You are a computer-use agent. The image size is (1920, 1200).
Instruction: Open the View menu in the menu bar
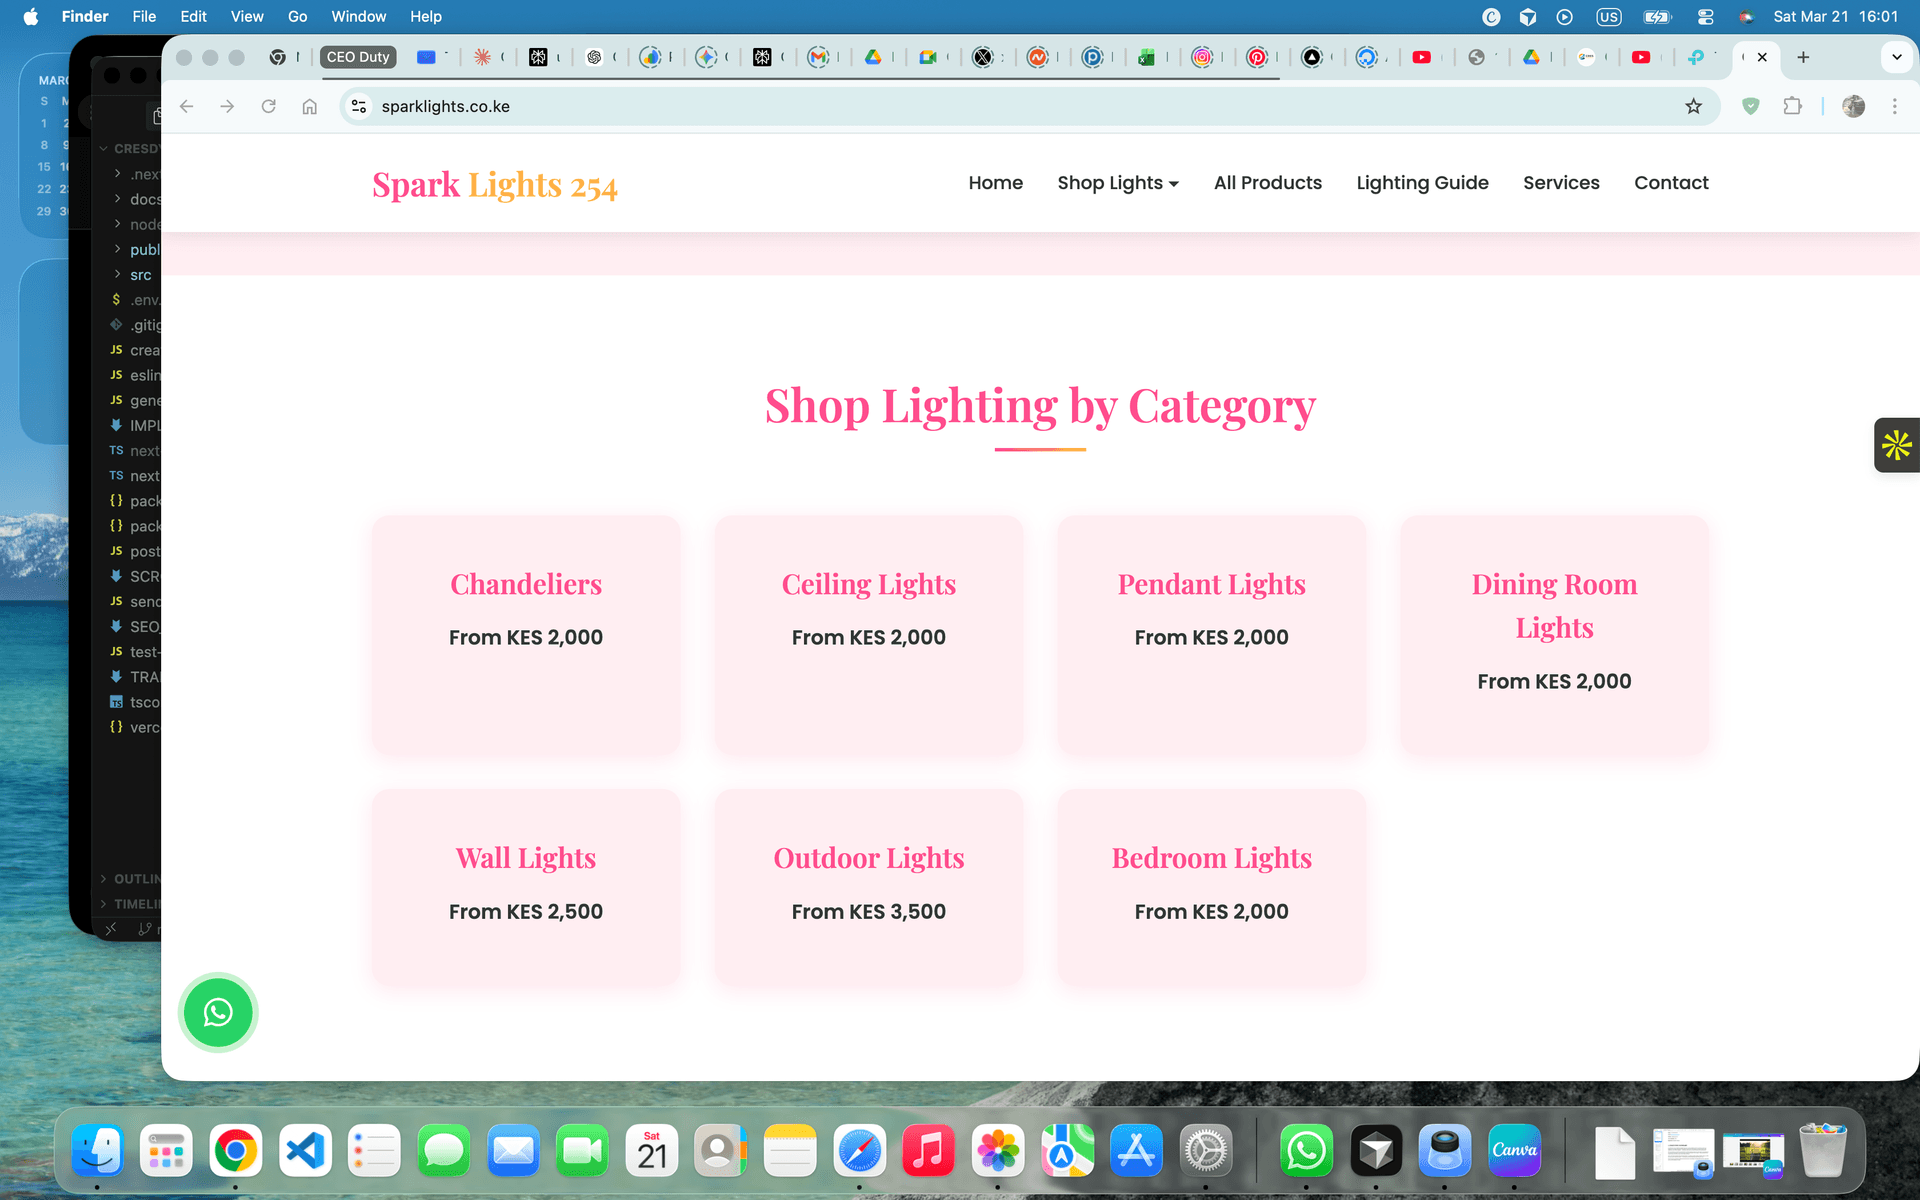pos(247,16)
